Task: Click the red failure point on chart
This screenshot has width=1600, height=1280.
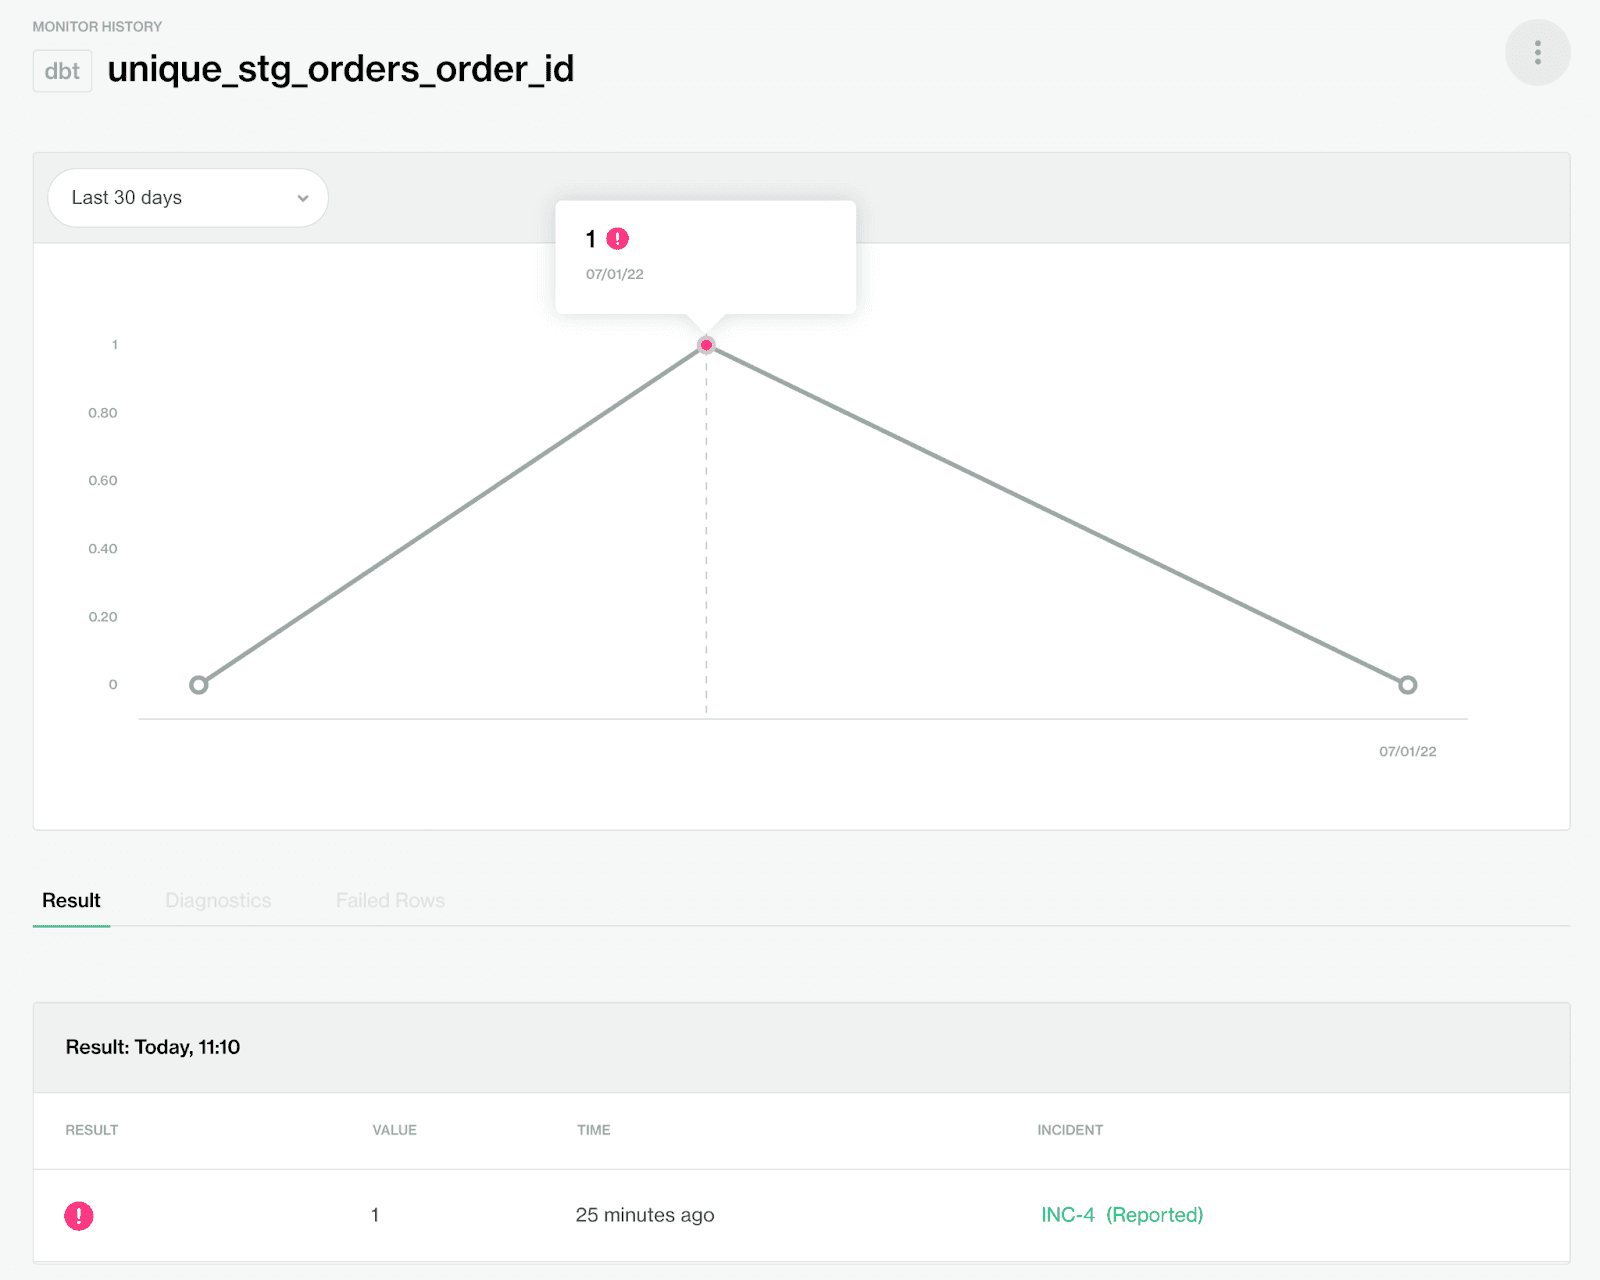Action: coord(706,345)
